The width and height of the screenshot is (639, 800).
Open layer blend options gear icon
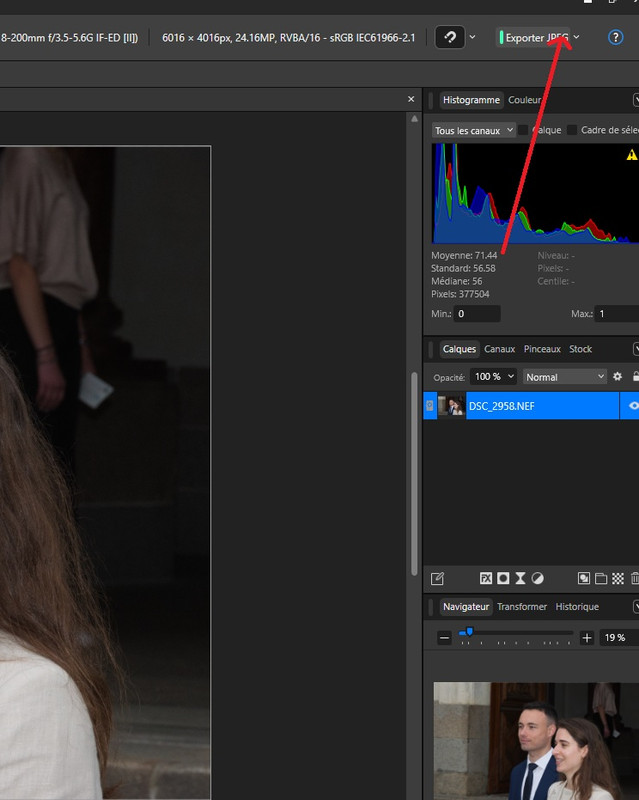617,377
